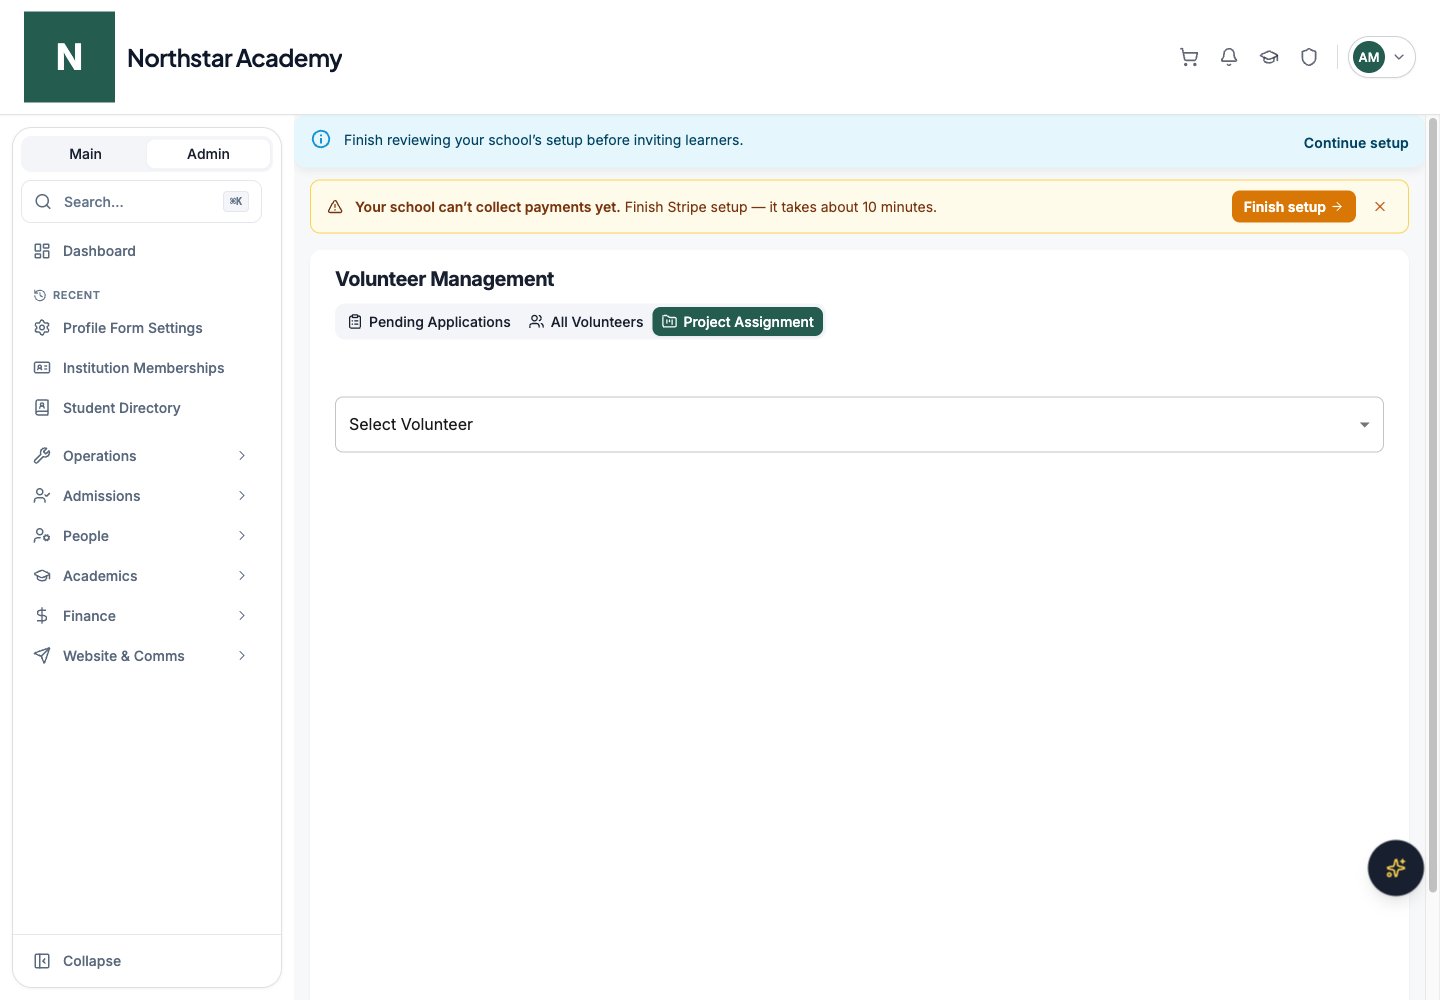Screen dimensions: 1440x1000
Task: Expand the Website & Comms chevron
Action: [242, 656]
